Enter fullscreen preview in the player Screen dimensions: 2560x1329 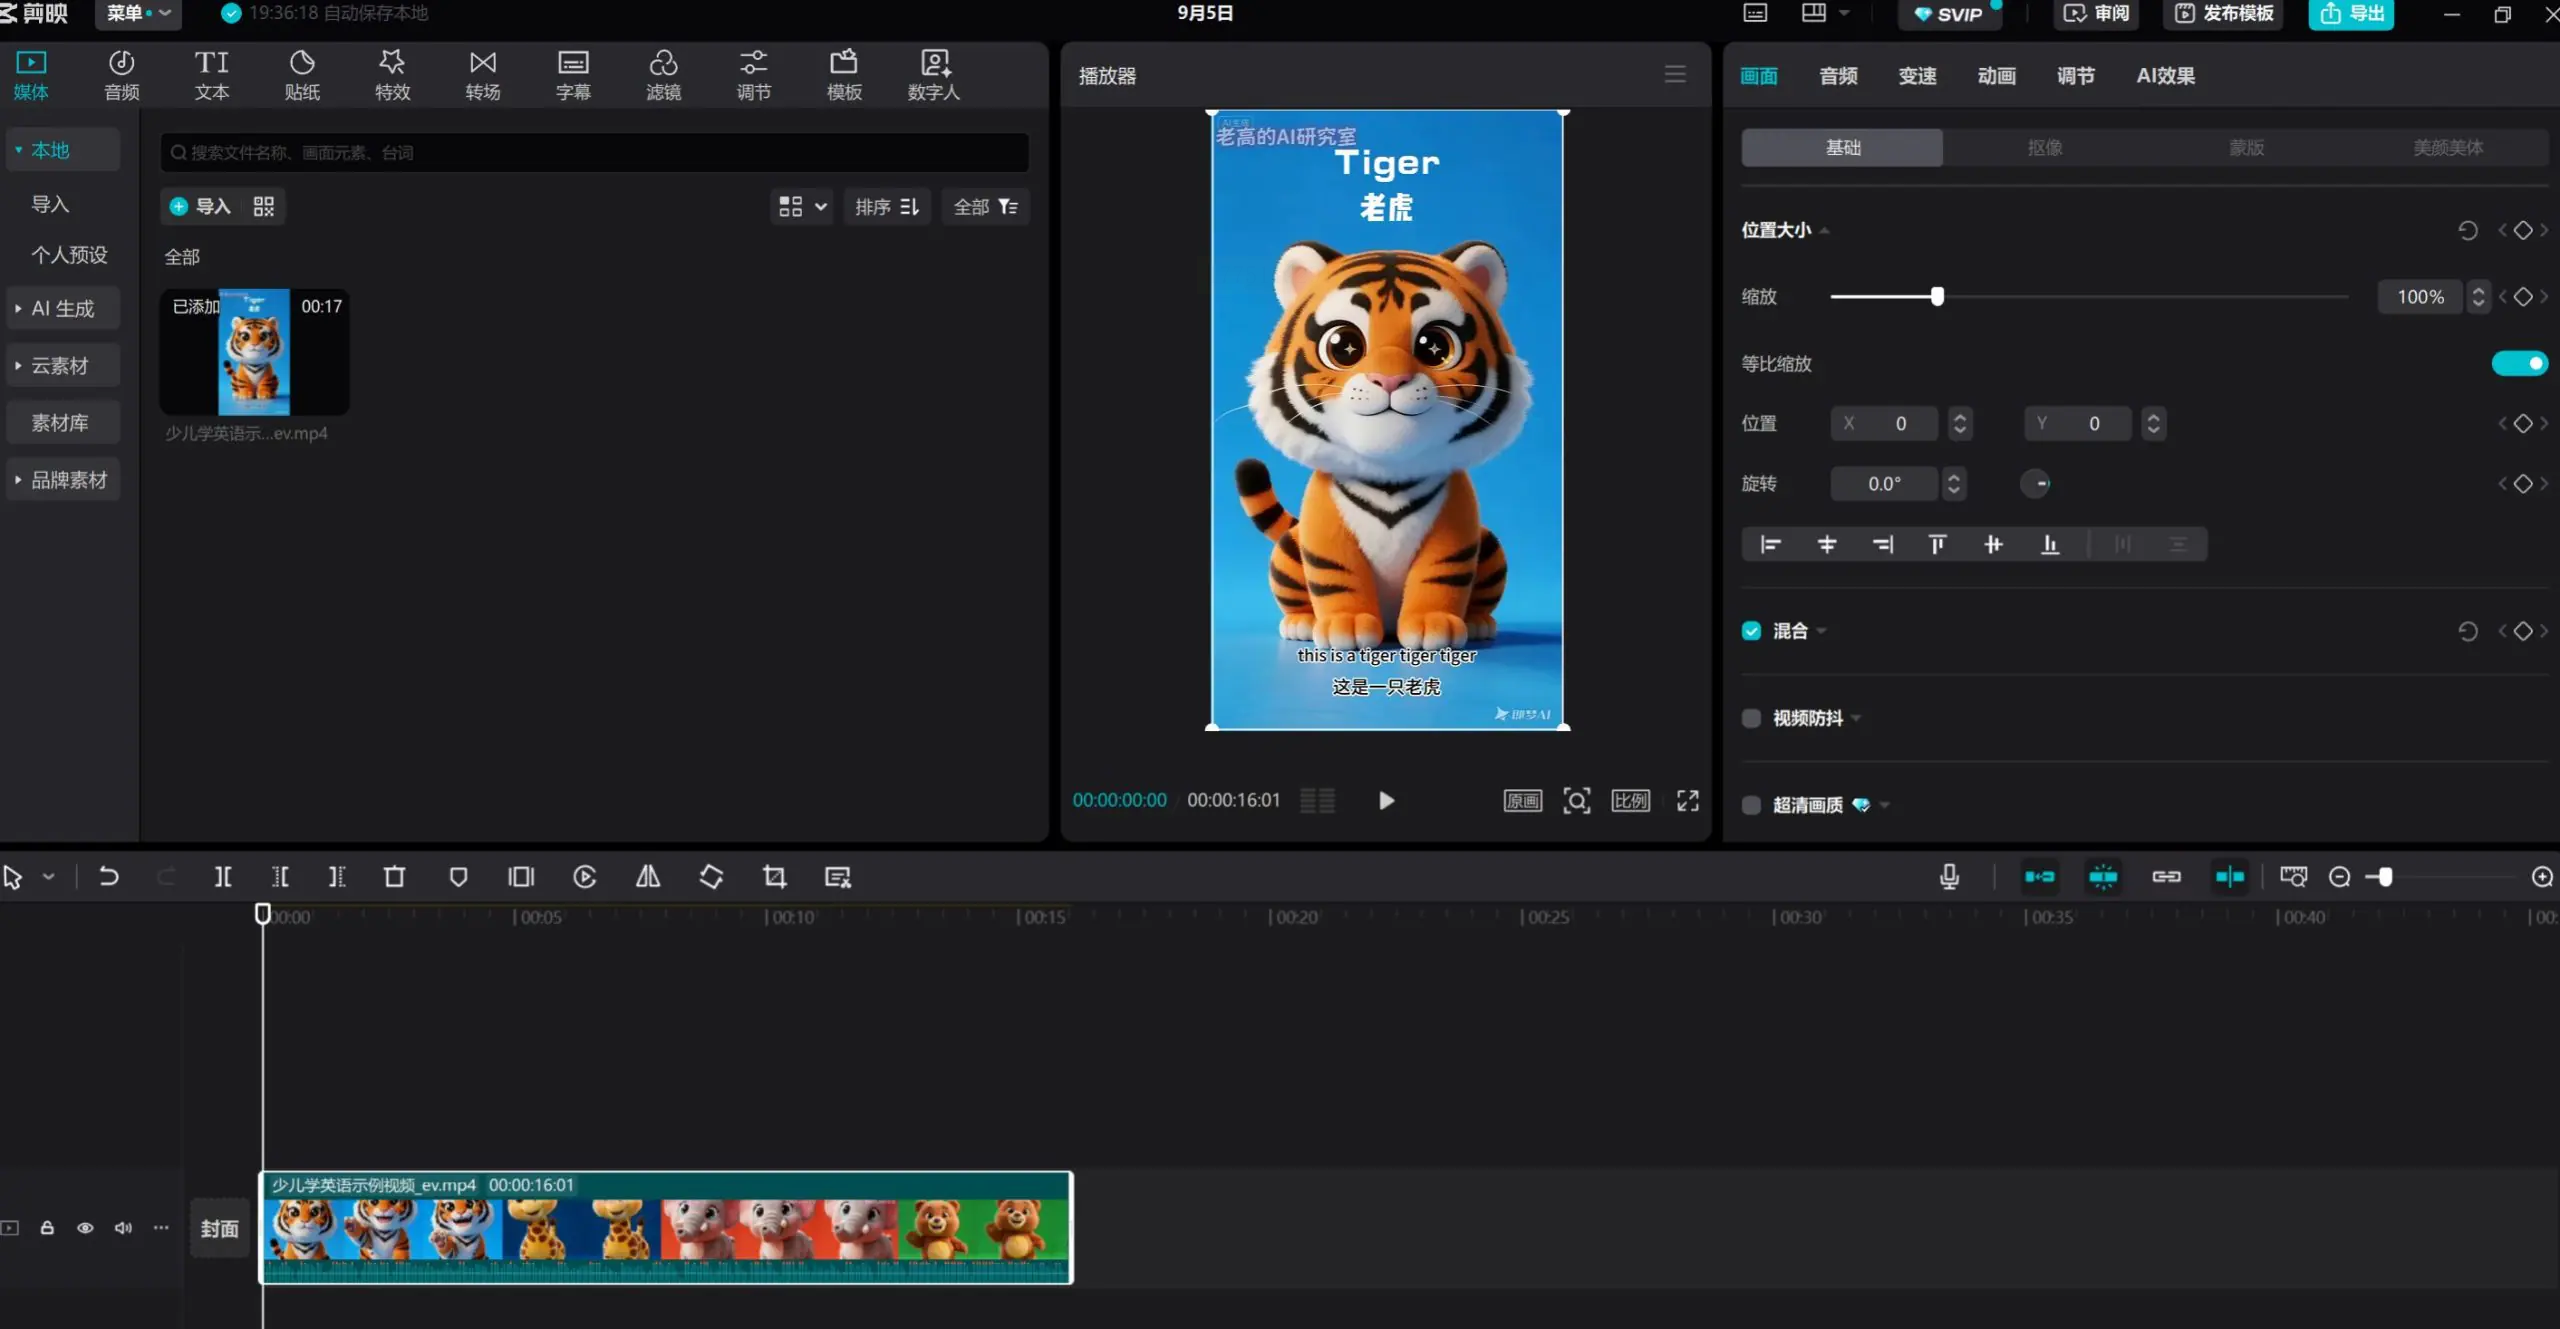(1688, 800)
